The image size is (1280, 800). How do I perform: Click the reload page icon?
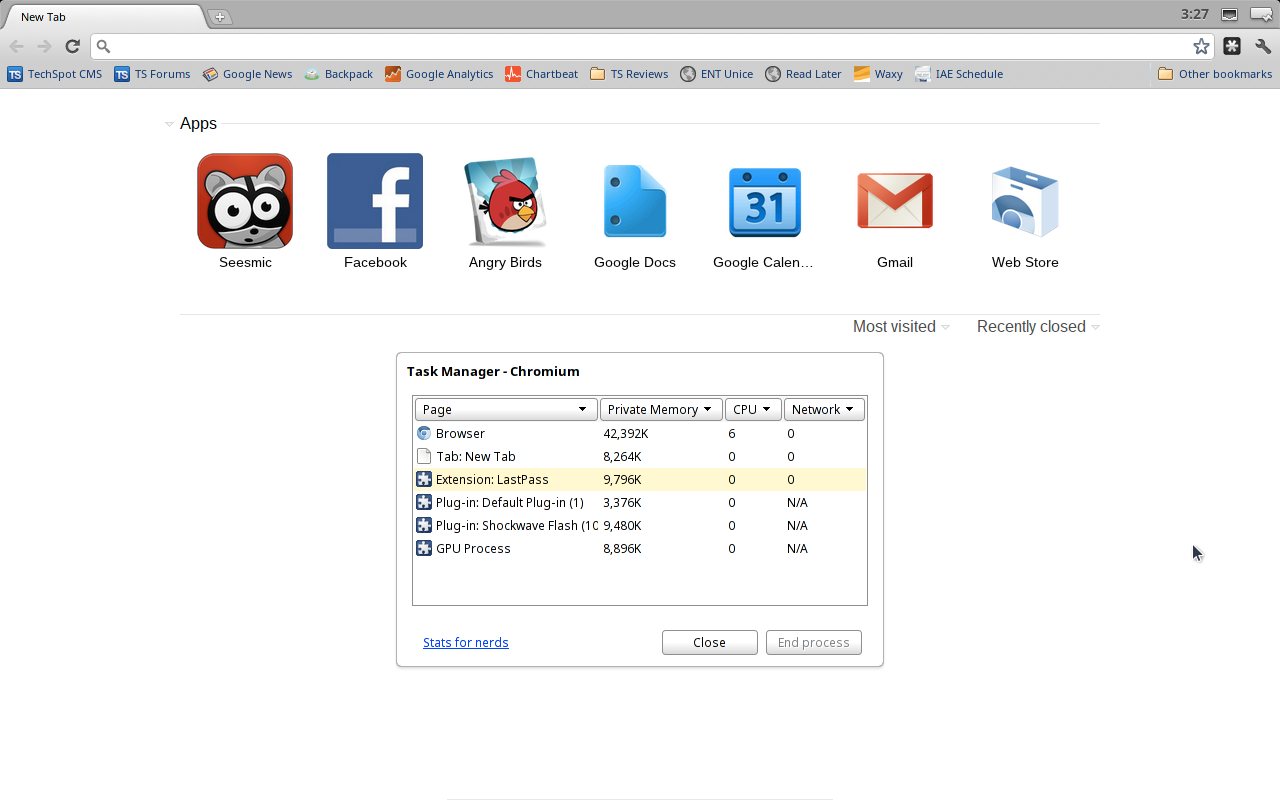point(72,46)
